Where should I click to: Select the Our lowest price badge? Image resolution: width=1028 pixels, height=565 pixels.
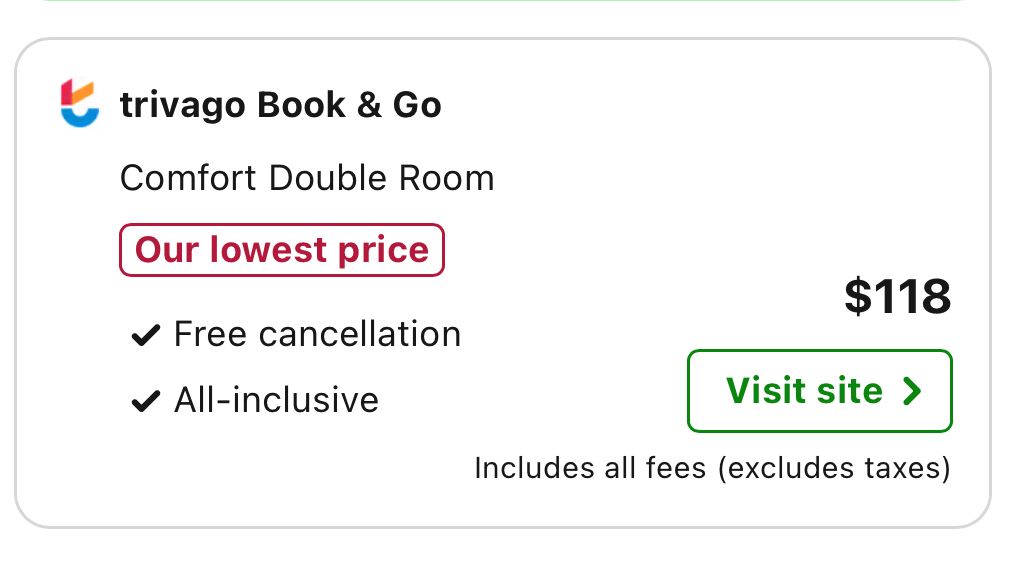pyautogui.click(x=282, y=250)
